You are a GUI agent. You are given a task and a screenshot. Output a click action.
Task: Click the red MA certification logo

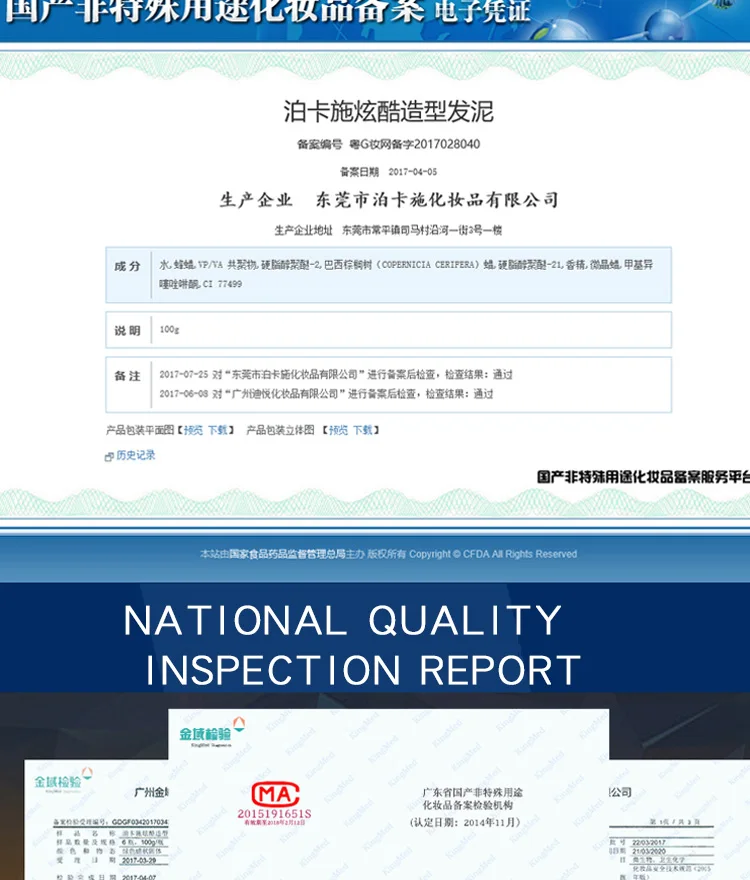[275, 795]
